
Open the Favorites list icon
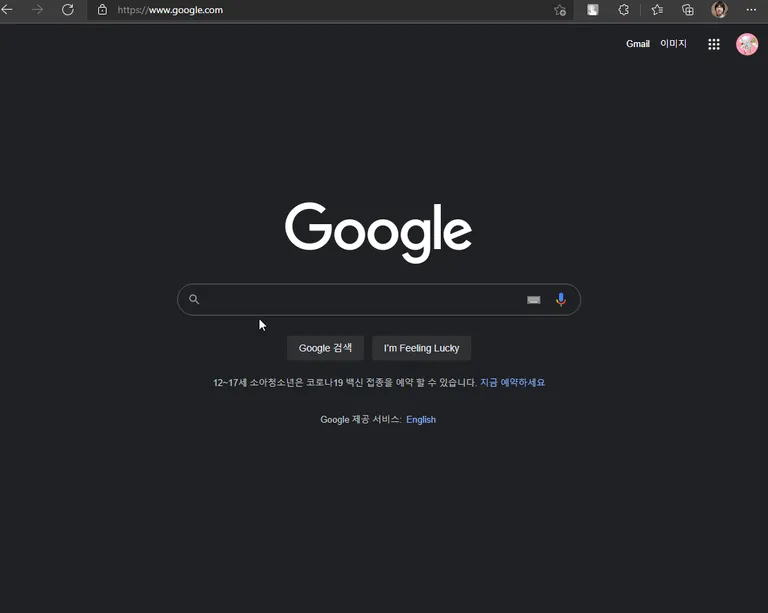pyautogui.click(x=657, y=10)
